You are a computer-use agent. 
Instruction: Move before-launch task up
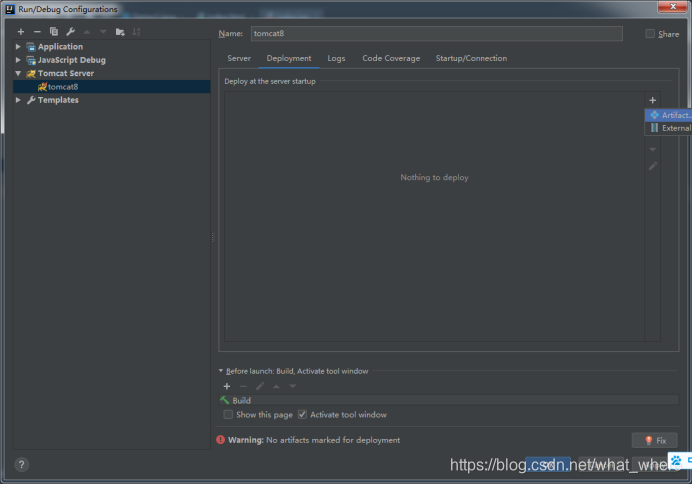276,386
